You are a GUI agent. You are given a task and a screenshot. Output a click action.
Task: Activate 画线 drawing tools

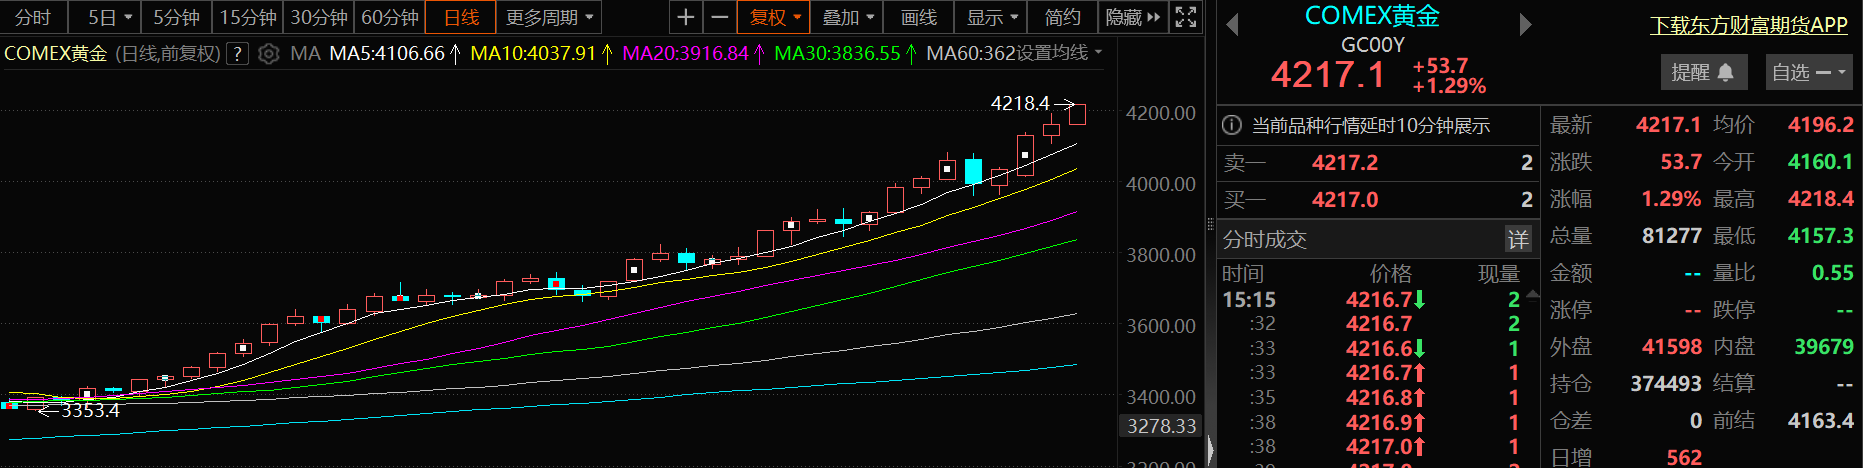click(x=918, y=17)
